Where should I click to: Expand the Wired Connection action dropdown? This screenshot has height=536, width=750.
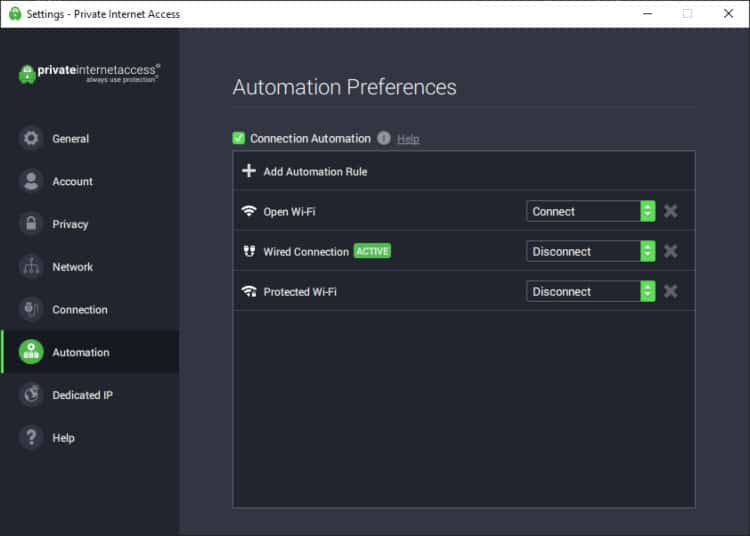[x=590, y=251]
